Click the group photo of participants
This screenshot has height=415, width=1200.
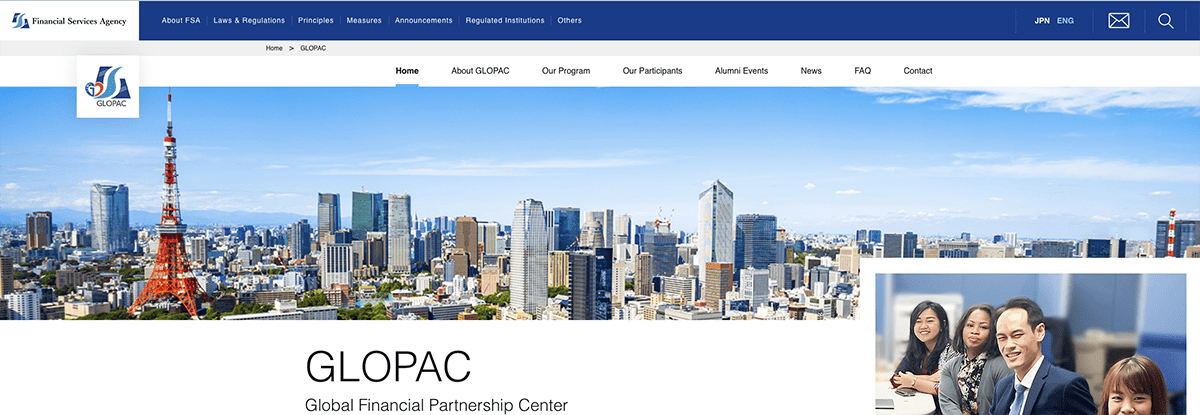click(1029, 343)
